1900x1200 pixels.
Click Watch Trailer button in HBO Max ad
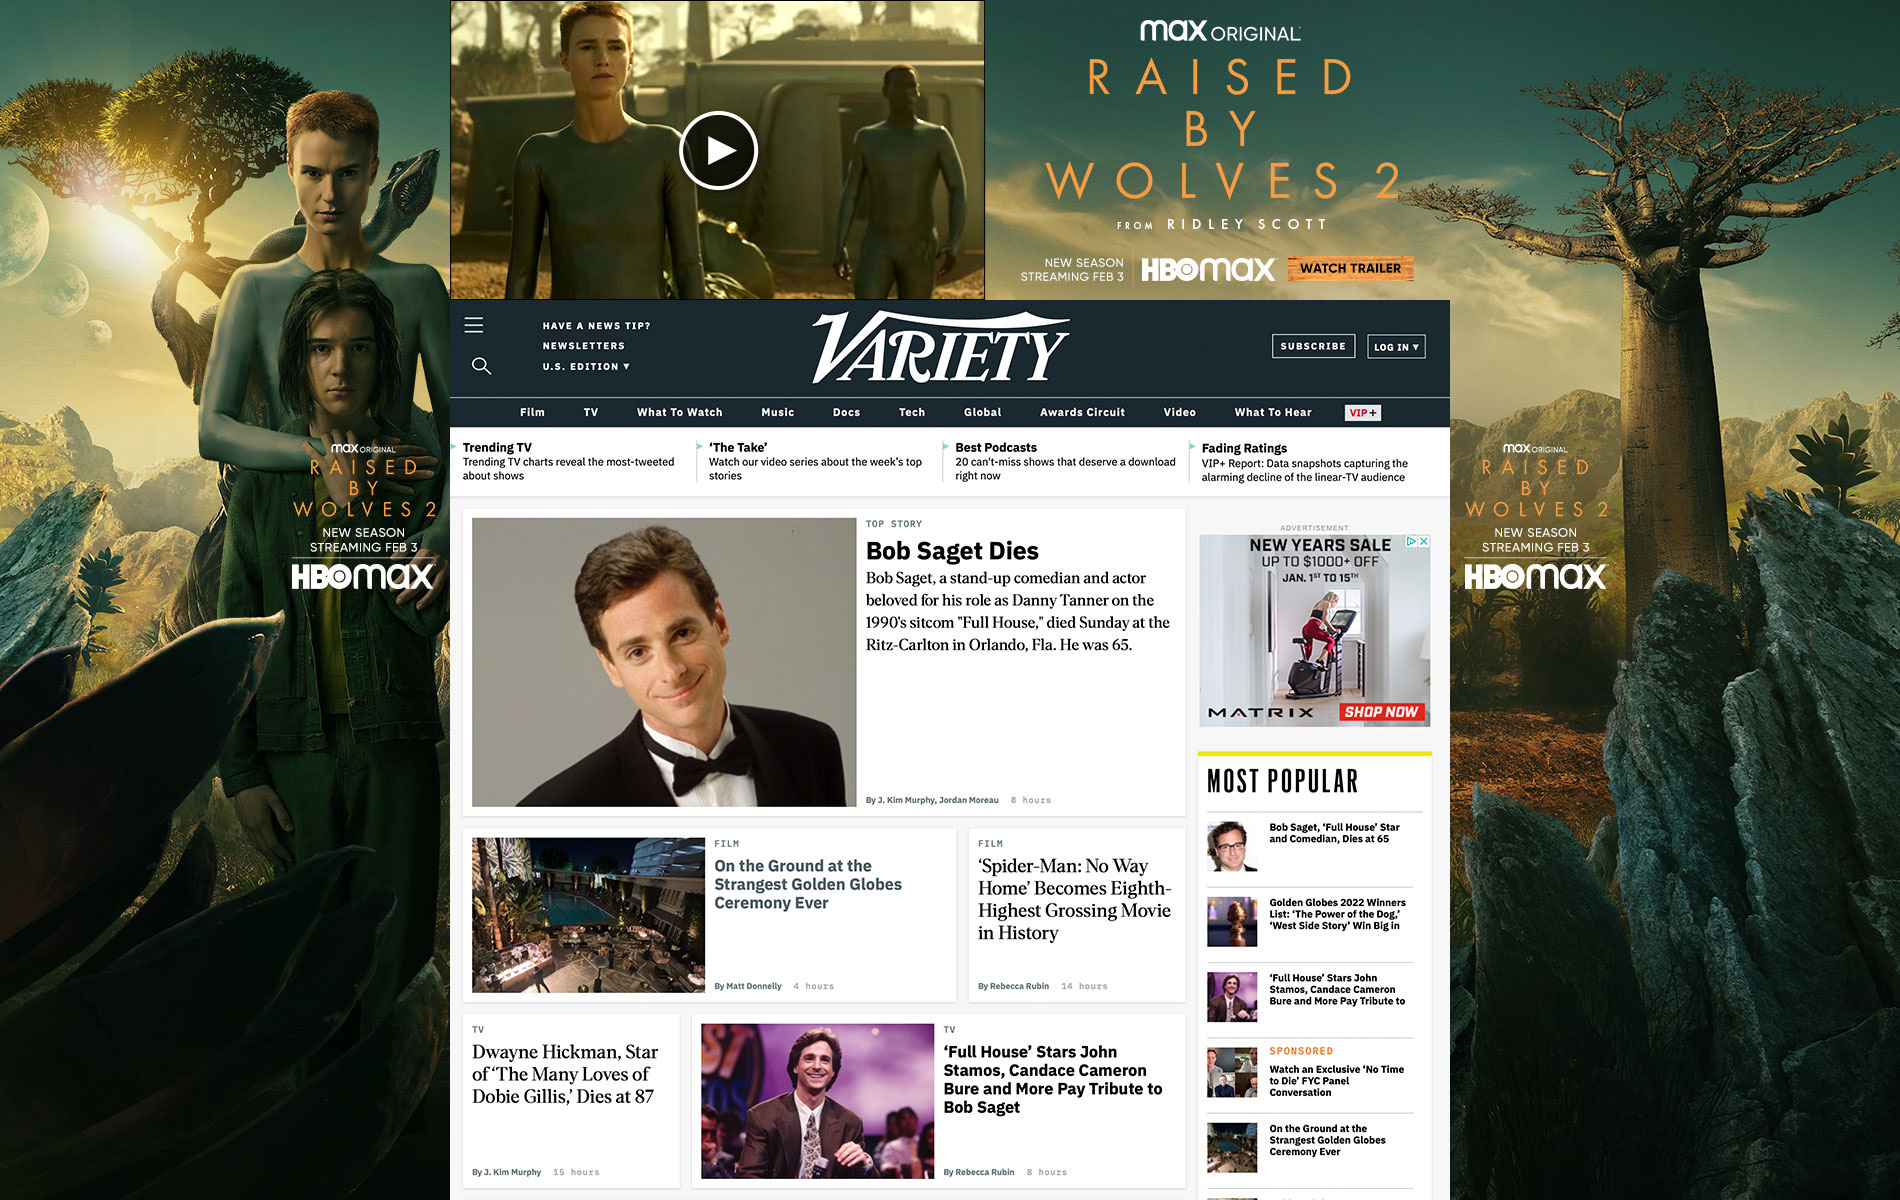click(1350, 268)
